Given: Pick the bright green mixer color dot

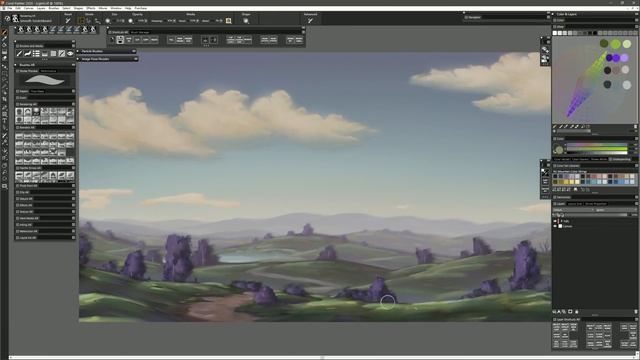Looking at the screenshot, I should (616, 44).
